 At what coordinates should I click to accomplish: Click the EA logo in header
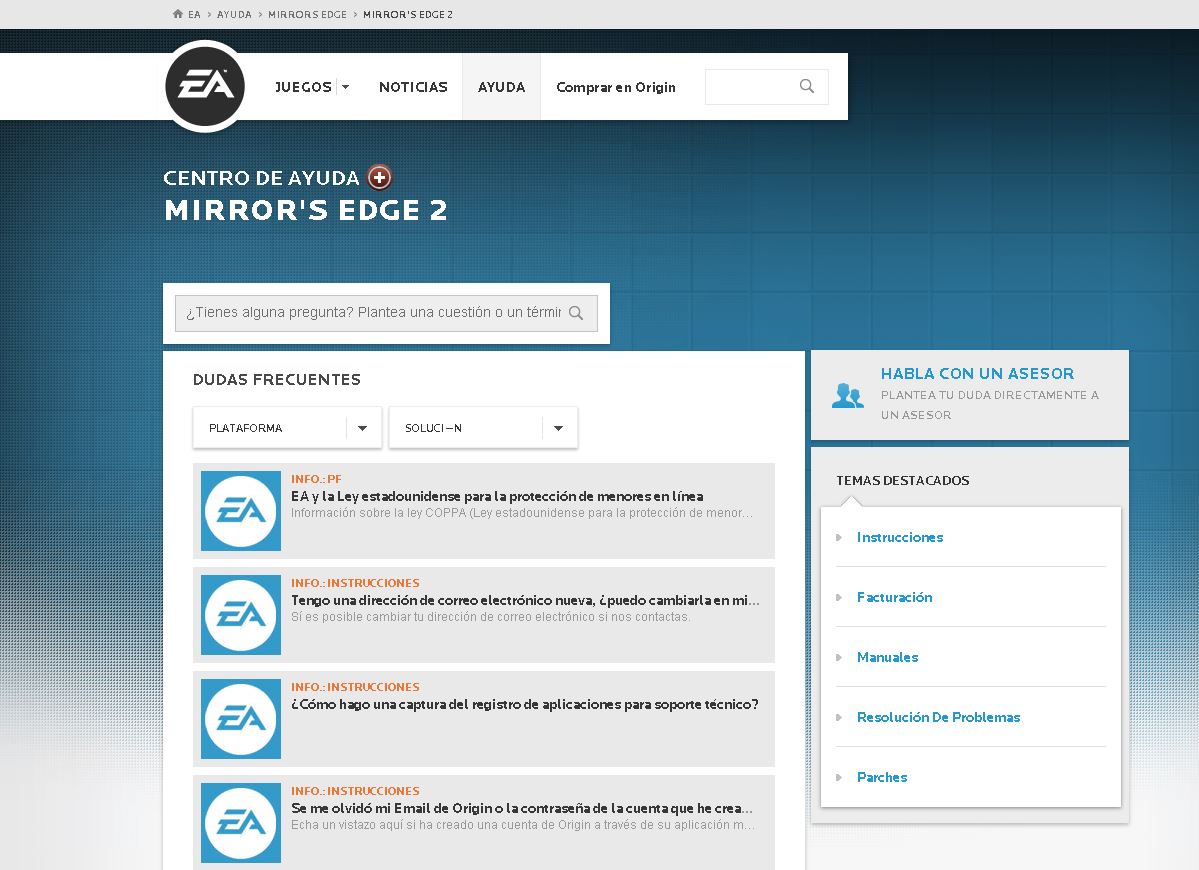[205, 86]
